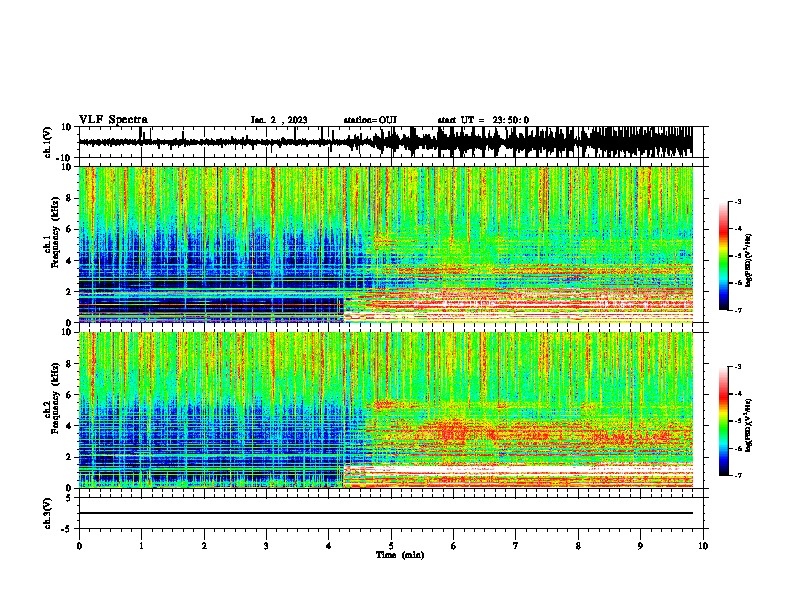Click the ch.3(V) axis label

[x=48, y=514]
